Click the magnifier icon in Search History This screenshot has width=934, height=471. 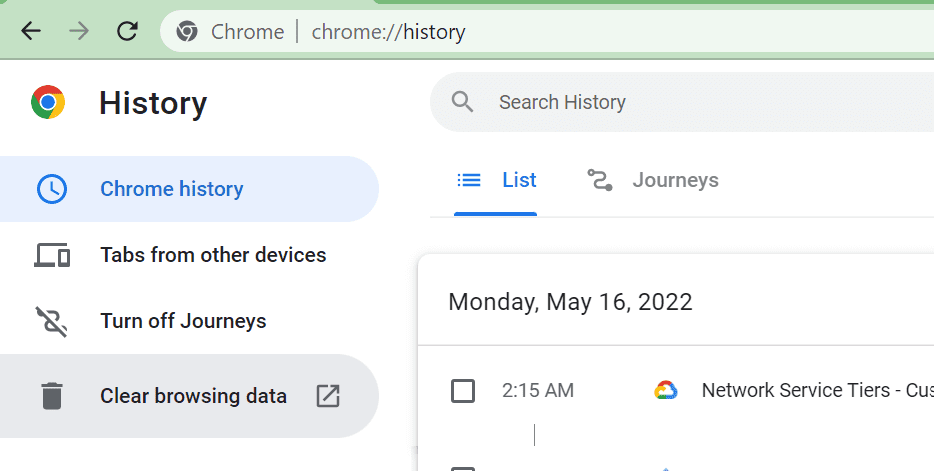[x=462, y=102]
